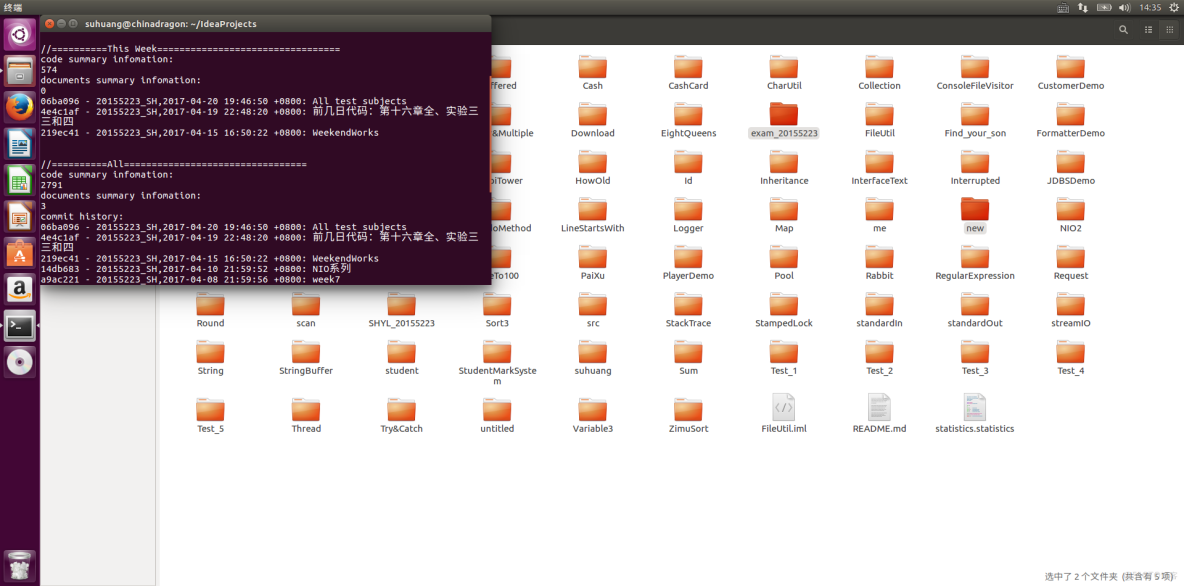
Task: Switch Files window to list view
Action: pyautogui.click(x=1149, y=29)
